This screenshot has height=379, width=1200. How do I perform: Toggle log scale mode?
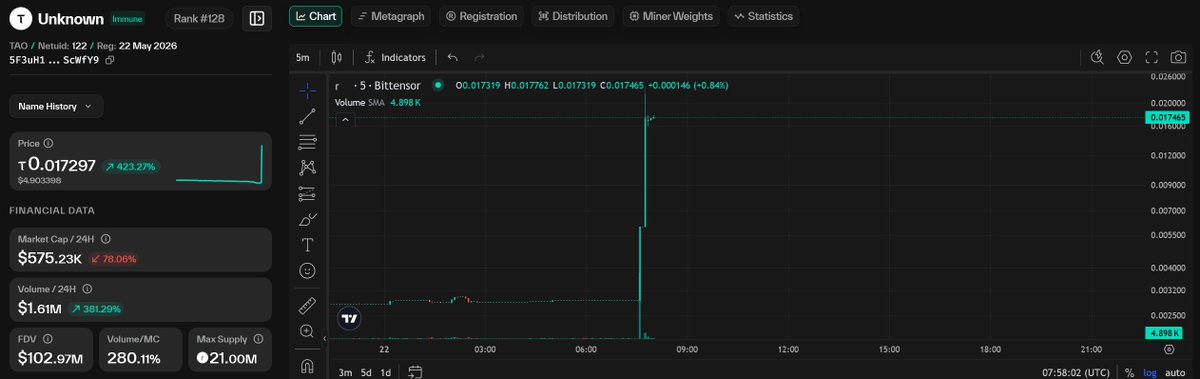pyautogui.click(x=1150, y=372)
